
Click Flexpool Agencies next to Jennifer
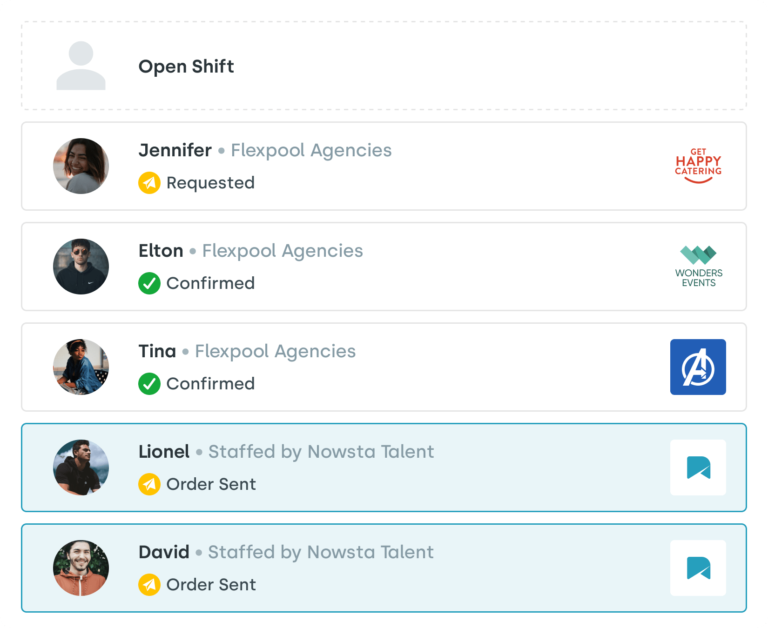311,150
